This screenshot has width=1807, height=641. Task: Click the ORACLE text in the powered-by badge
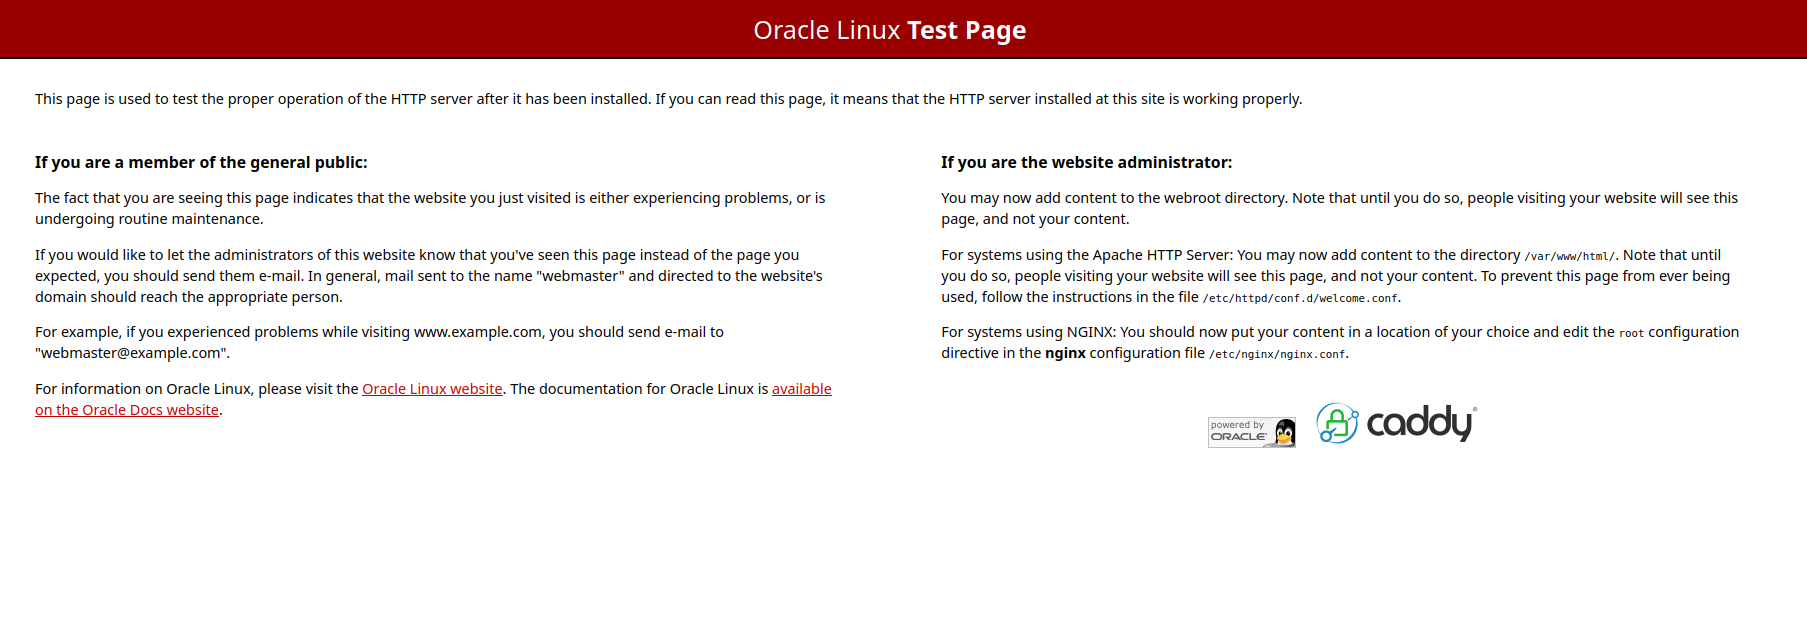[x=1238, y=437]
